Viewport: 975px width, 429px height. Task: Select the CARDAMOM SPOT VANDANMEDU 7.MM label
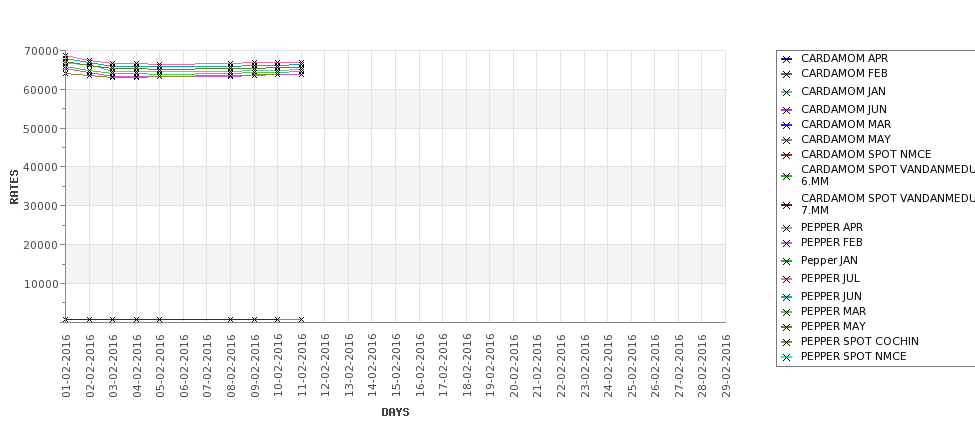pos(888,205)
